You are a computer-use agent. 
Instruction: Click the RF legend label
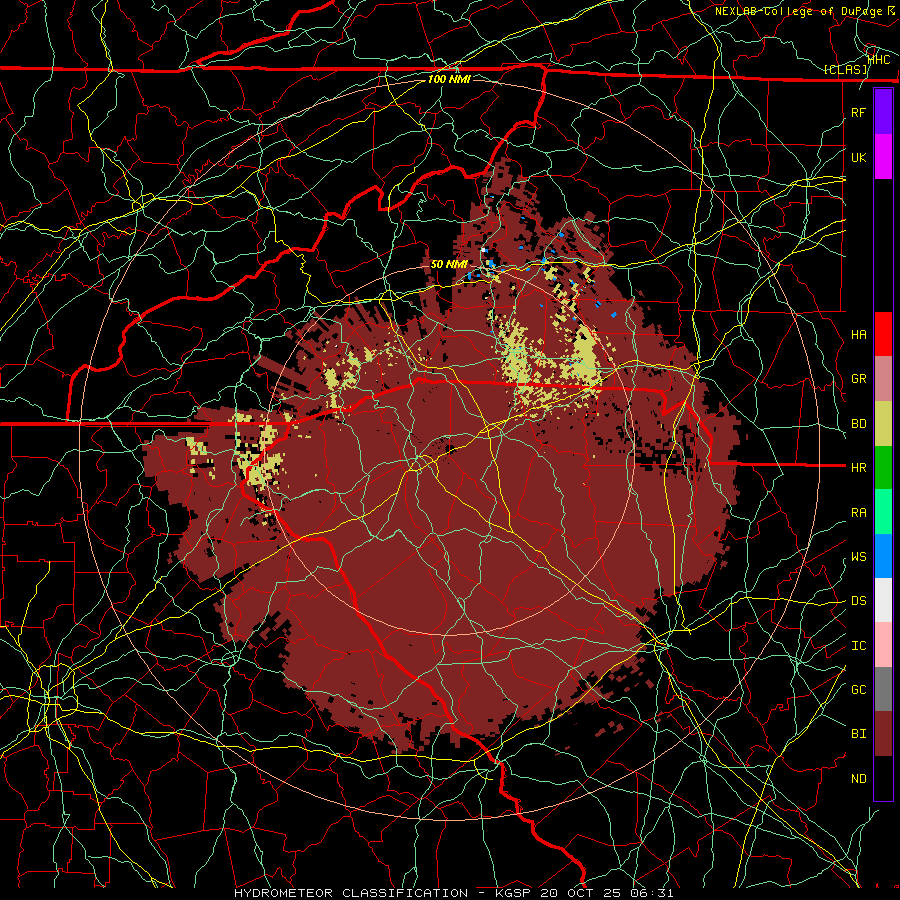(x=859, y=112)
